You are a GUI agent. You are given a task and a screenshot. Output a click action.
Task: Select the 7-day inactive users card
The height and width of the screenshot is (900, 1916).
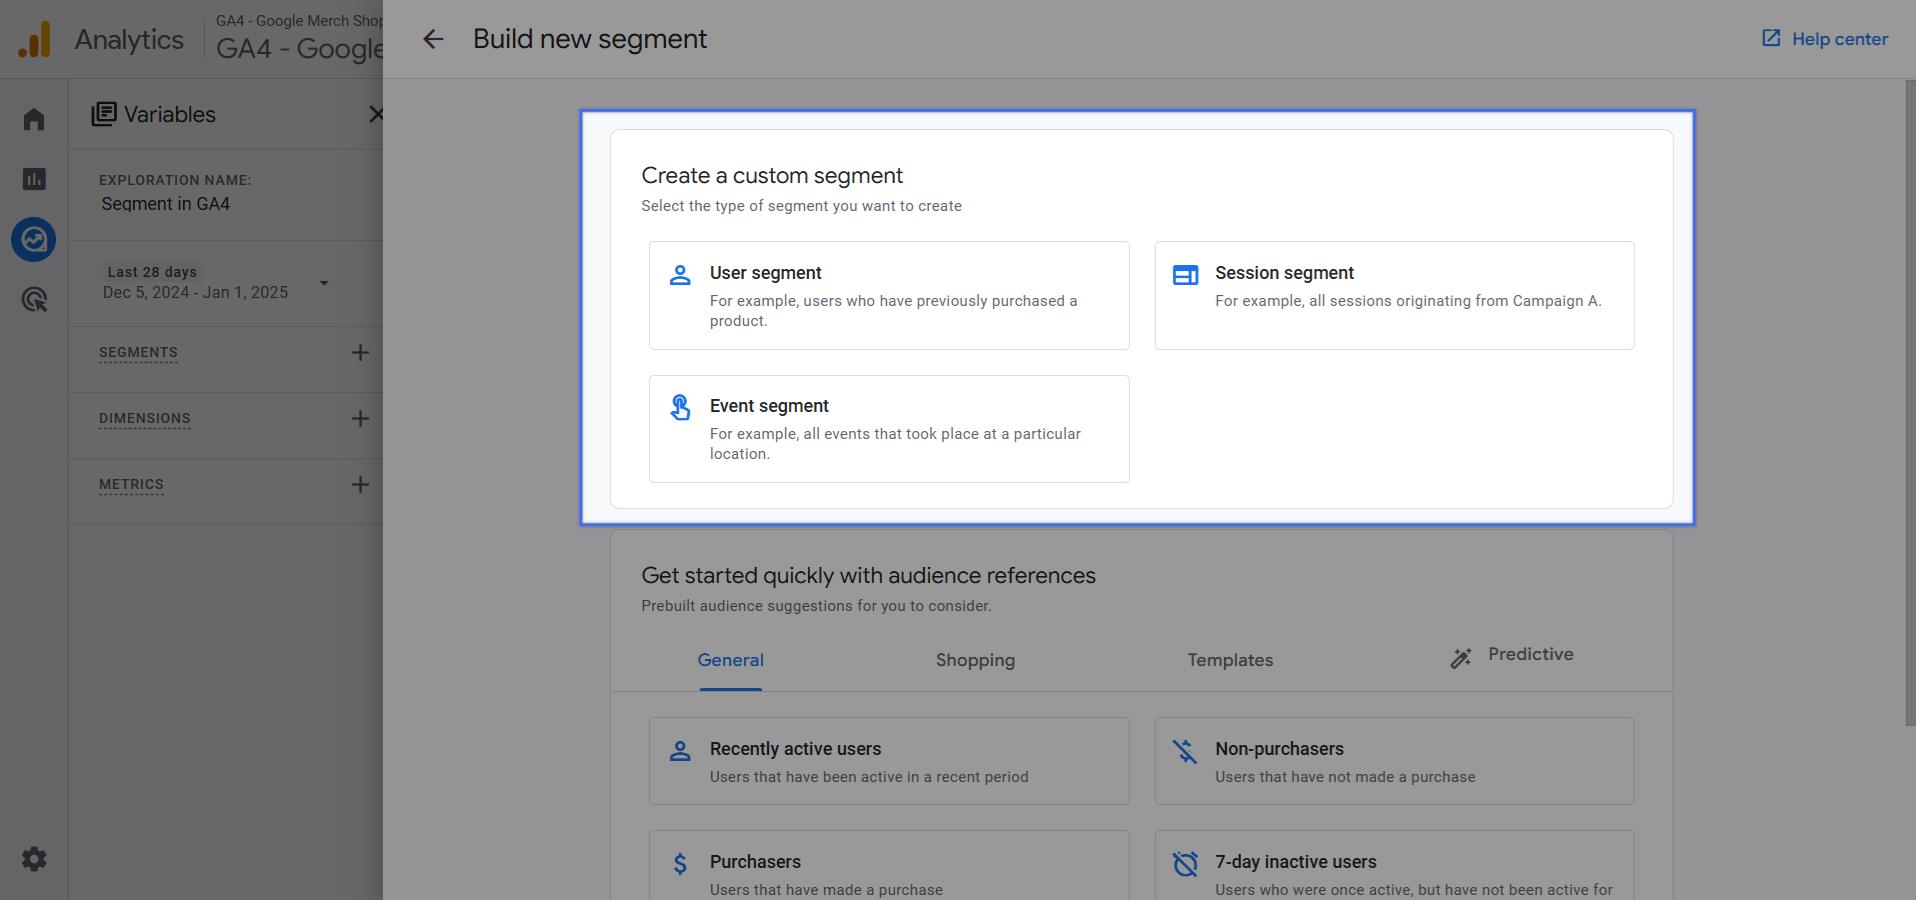pos(1394,865)
